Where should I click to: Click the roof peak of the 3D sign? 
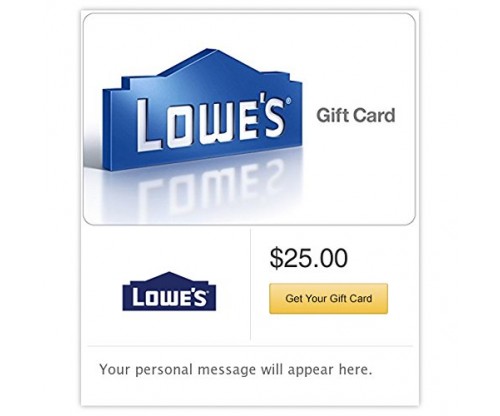210,53
